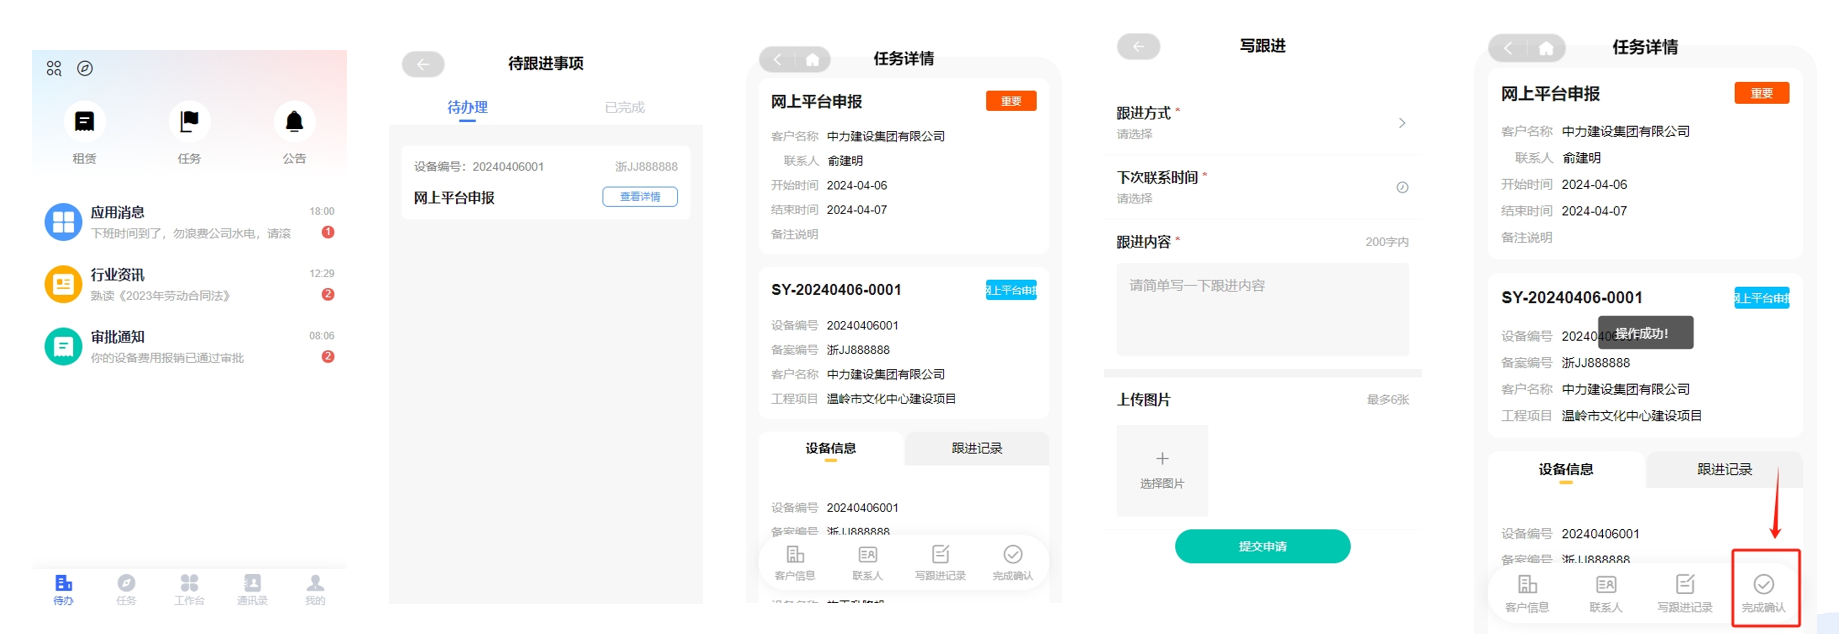Click the red-boxed 完成确认 icon
The image size is (1839, 634).
(x=1764, y=590)
